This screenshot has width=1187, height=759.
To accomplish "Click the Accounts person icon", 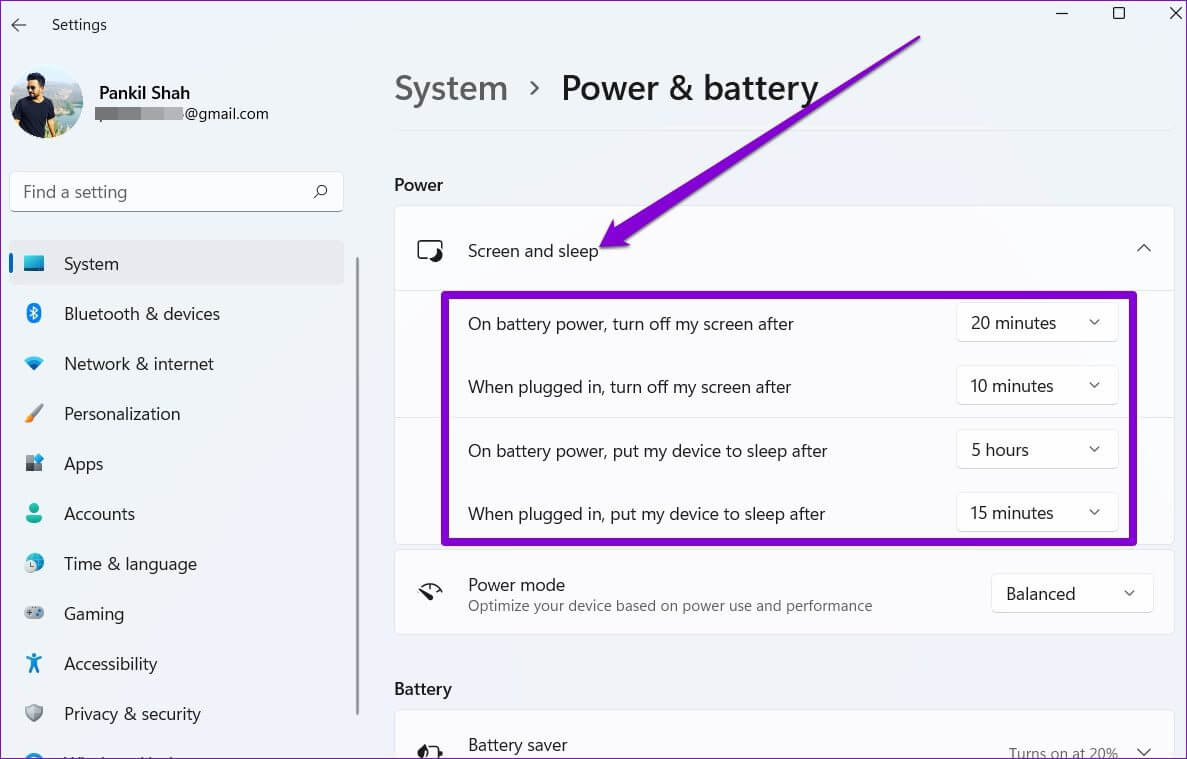I will pos(34,514).
